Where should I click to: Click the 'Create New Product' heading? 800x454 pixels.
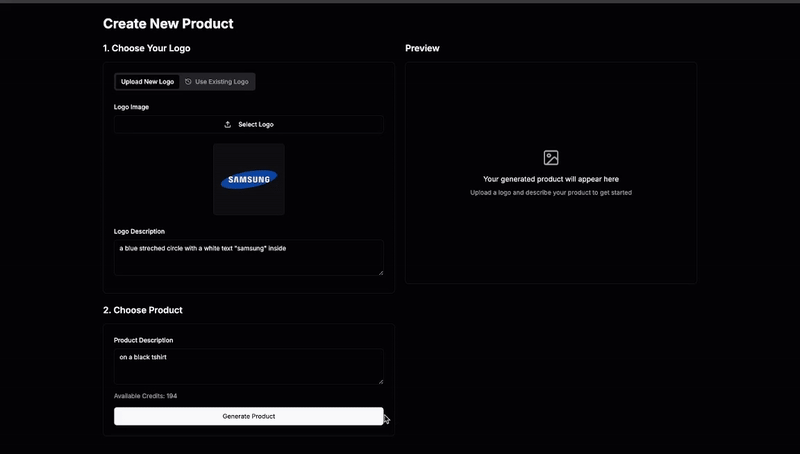click(168, 23)
